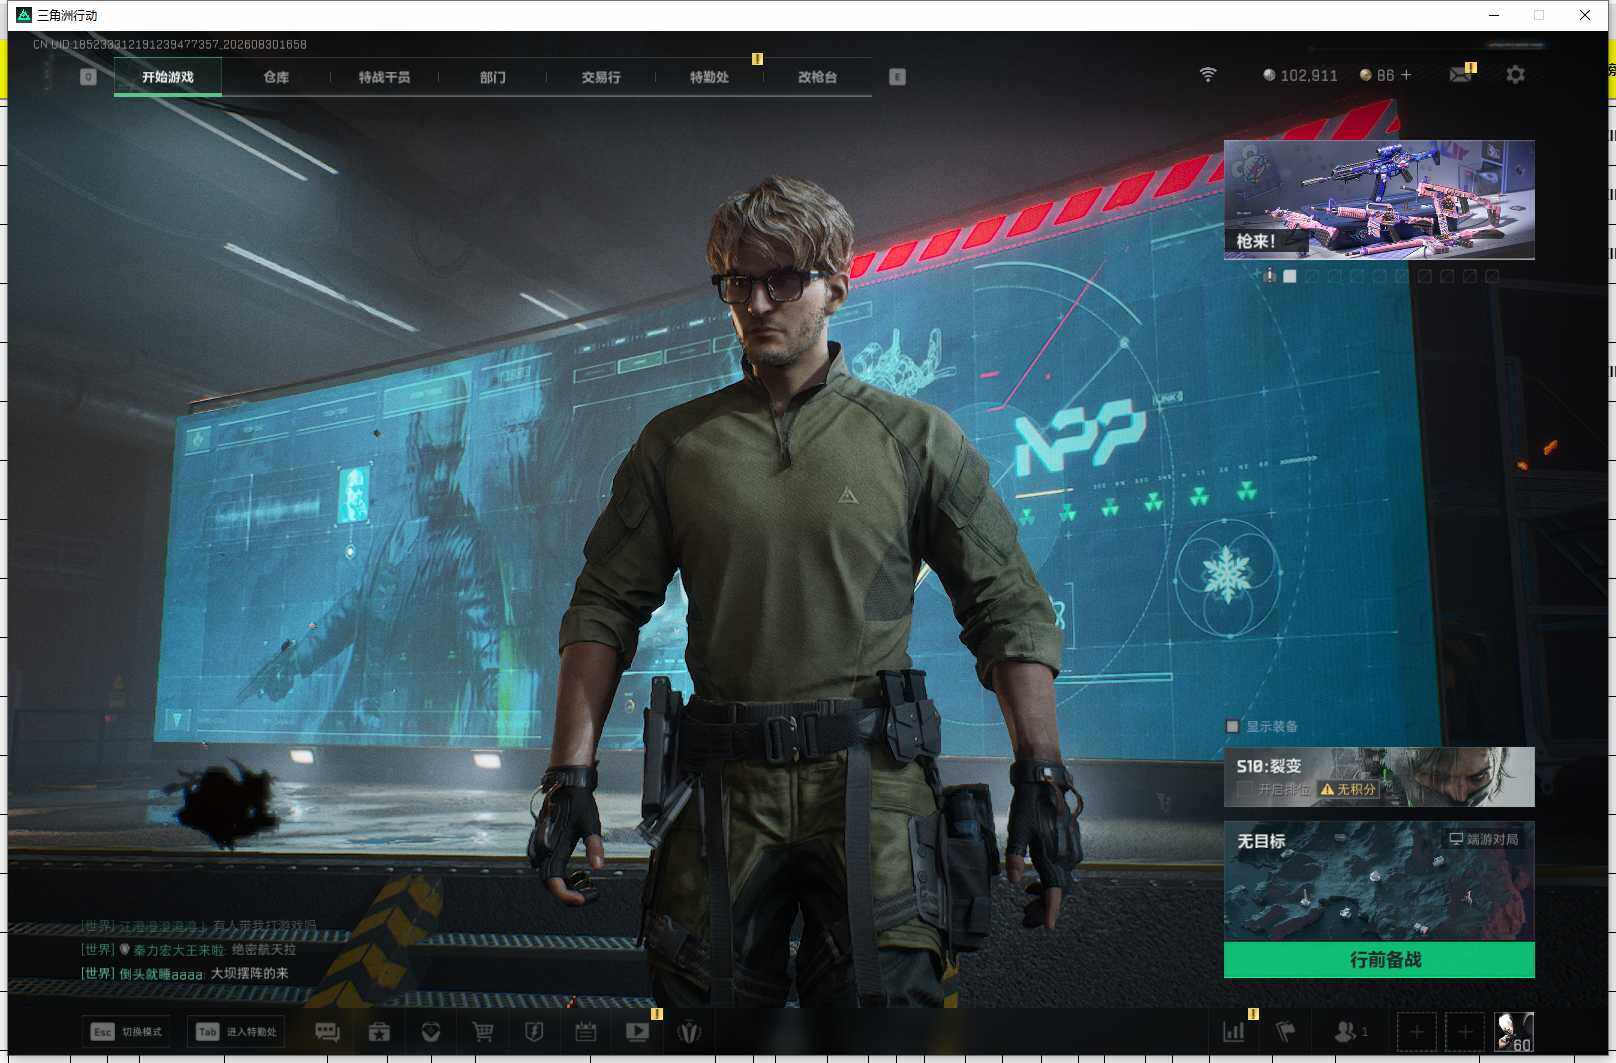1616x1063 pixels.
Task: Click the E key next-tab icon
Action: pos(897,77)
